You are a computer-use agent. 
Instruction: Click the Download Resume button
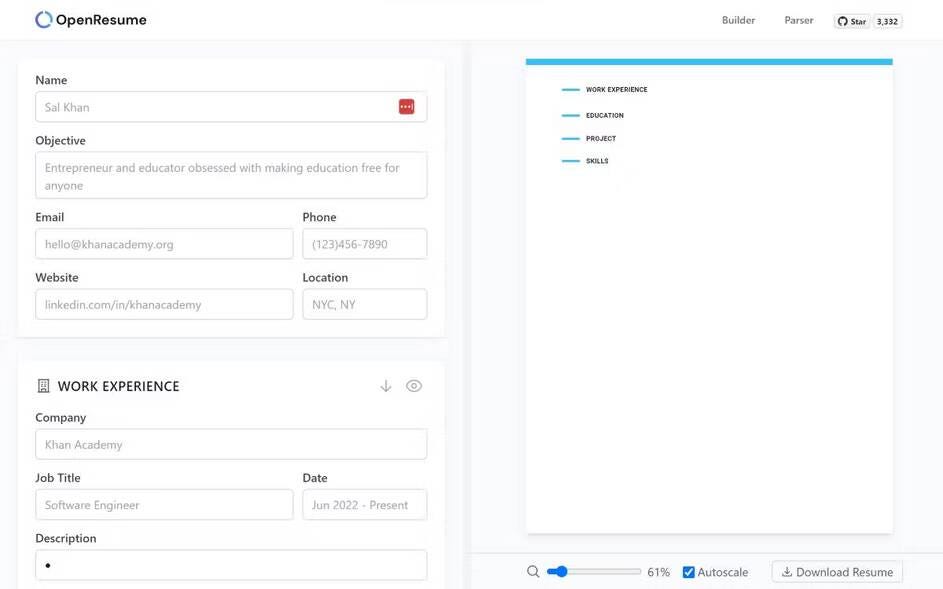[837, 572]
